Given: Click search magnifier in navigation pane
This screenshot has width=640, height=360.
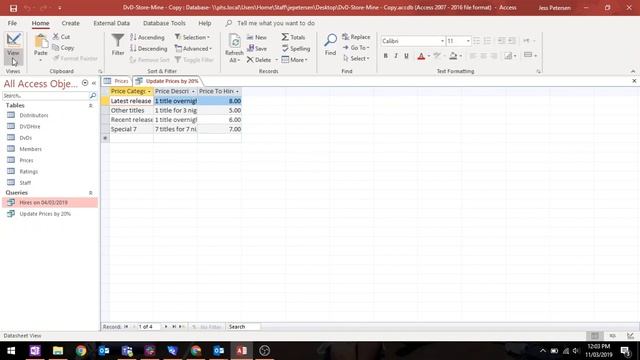Looking at the screenshot, I should point(93,96).
